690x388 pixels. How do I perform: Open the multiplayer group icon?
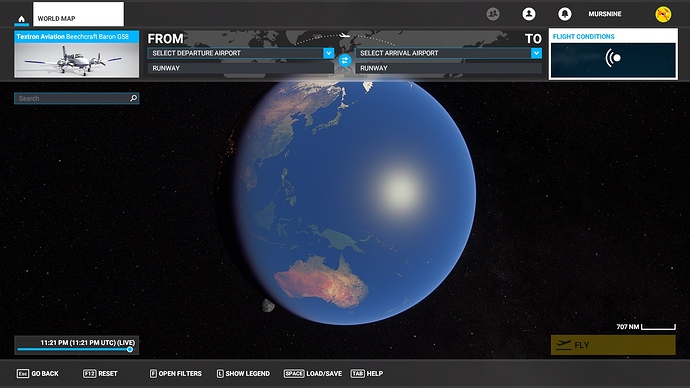pos(493,14)
